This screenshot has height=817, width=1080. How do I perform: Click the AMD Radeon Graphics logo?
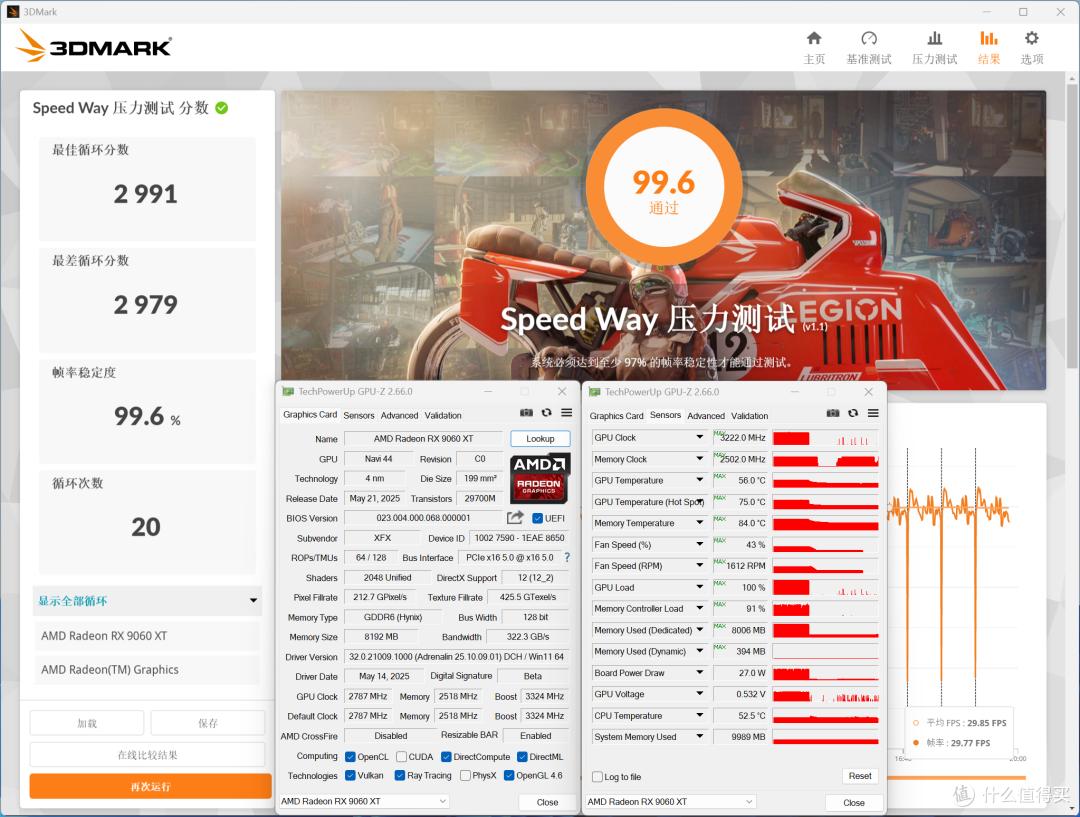(x=539, y=479)
